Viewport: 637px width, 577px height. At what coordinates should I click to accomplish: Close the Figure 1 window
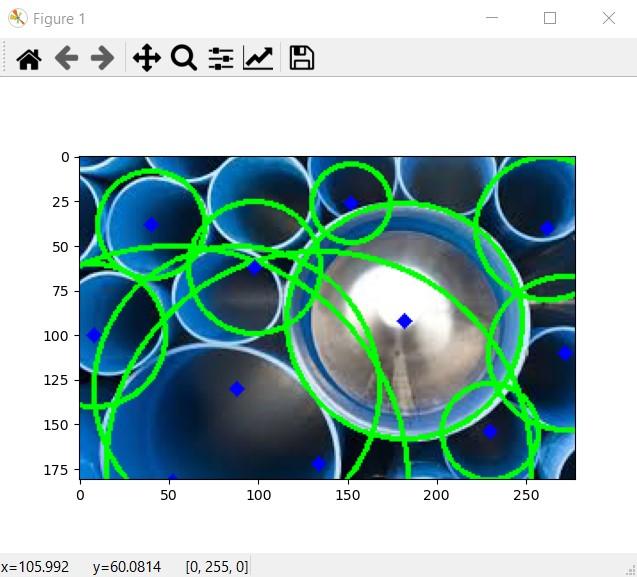[609, 18]
